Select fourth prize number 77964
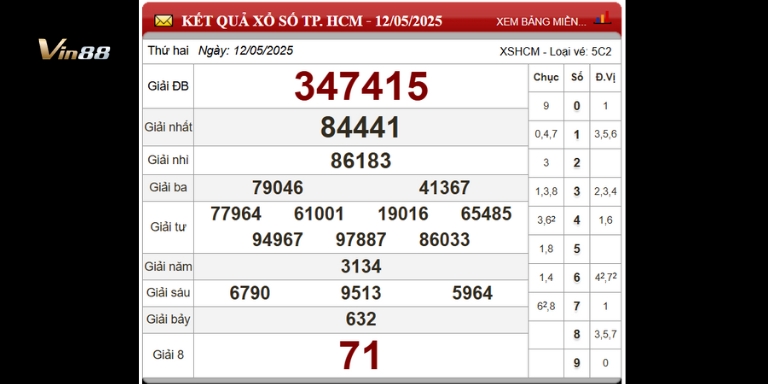This screenshot has width=768, height=384. coord(236,214)
